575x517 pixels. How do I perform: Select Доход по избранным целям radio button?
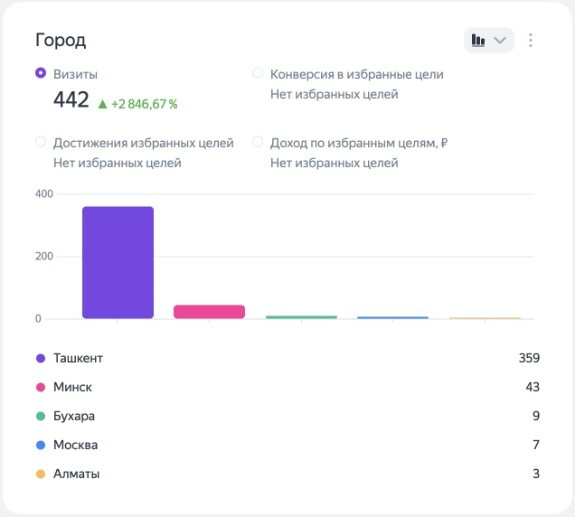coord(257,142)
